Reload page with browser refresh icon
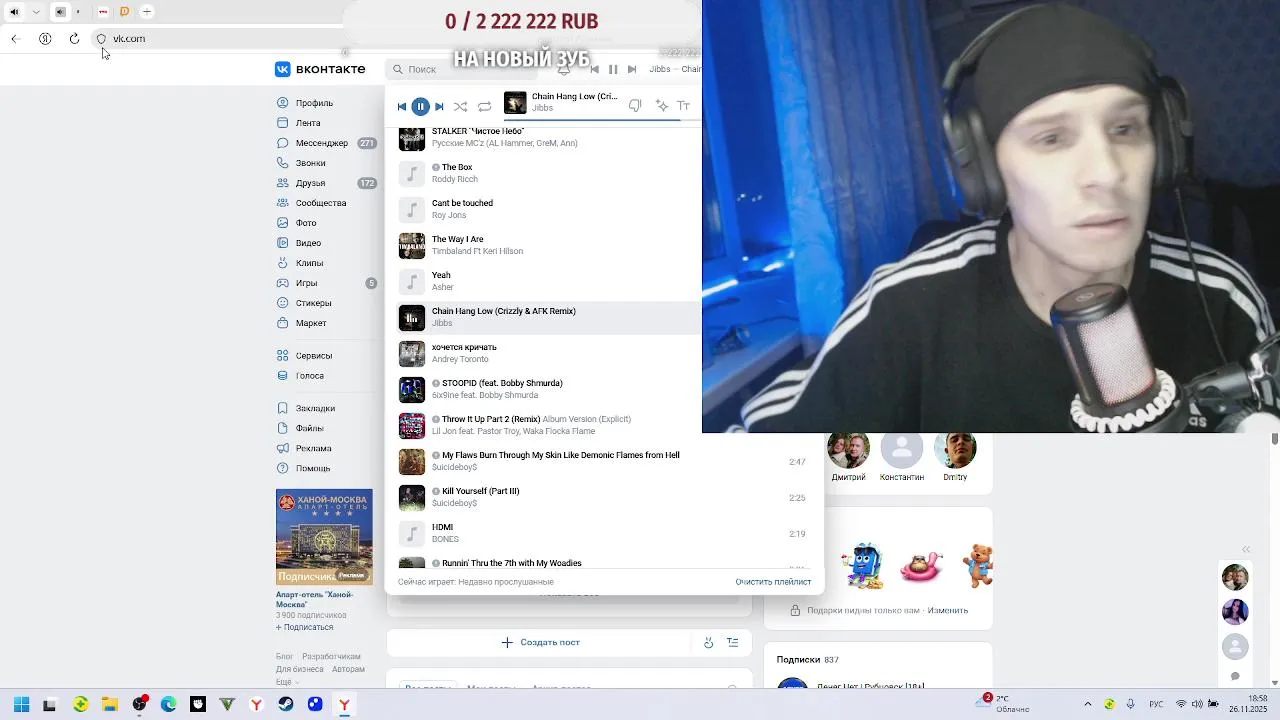The image size is (1280, 720). (74, 39)
